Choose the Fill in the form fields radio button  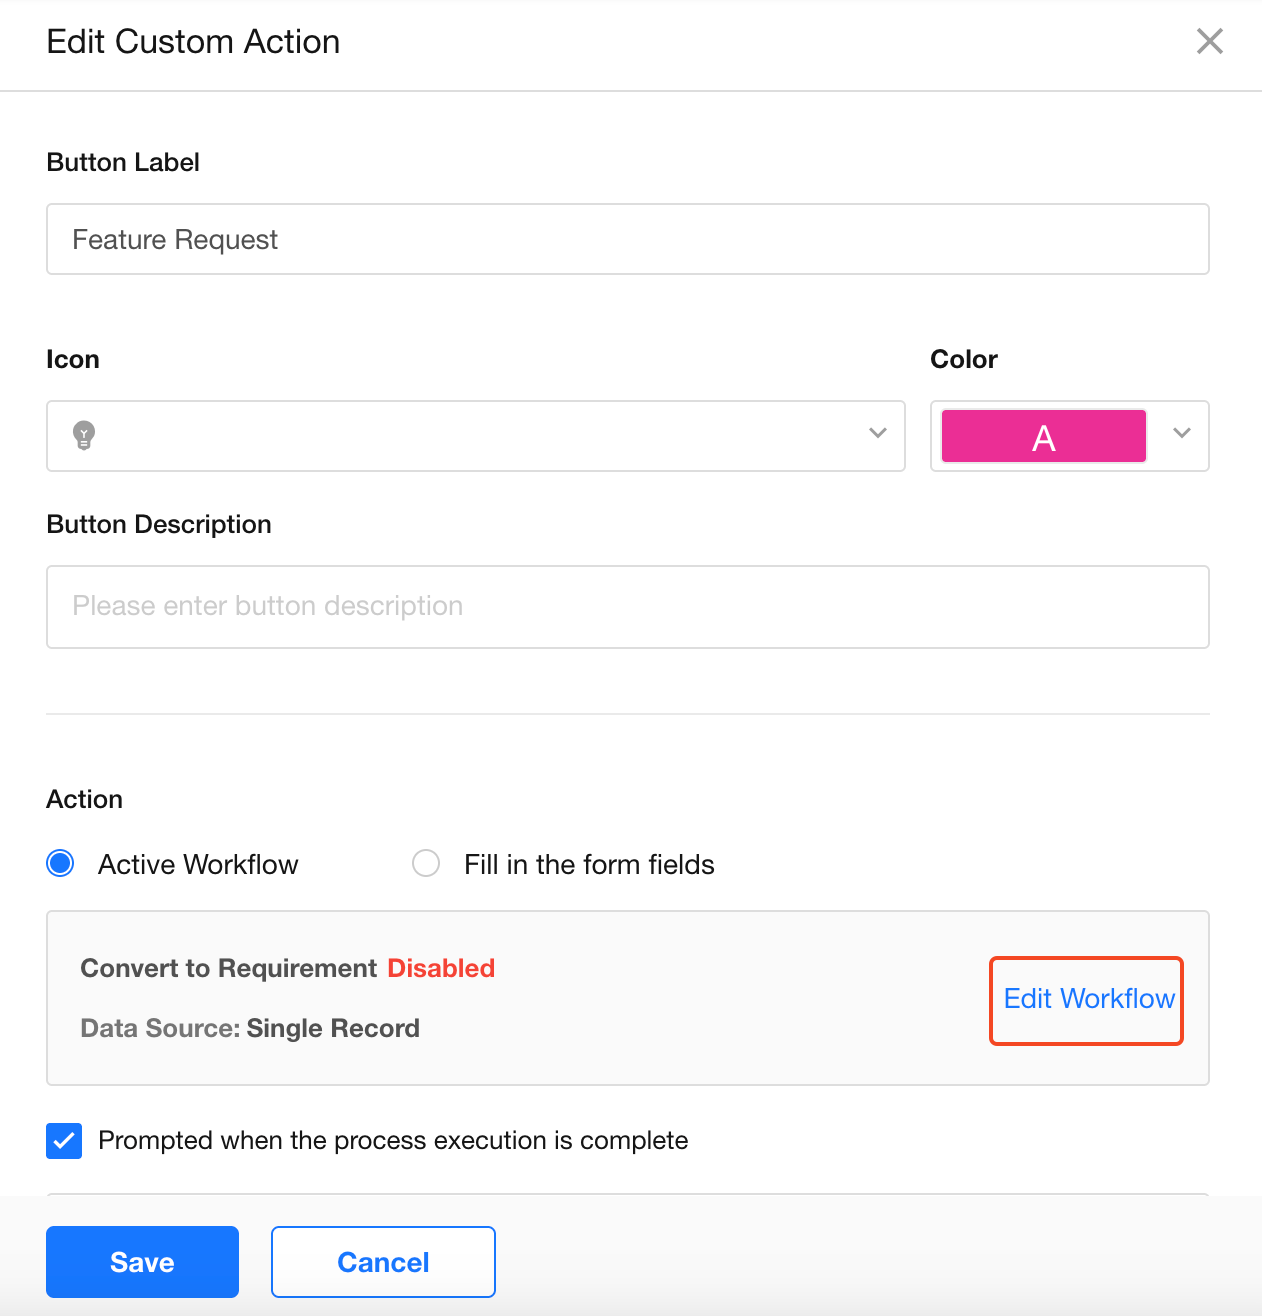426,863
